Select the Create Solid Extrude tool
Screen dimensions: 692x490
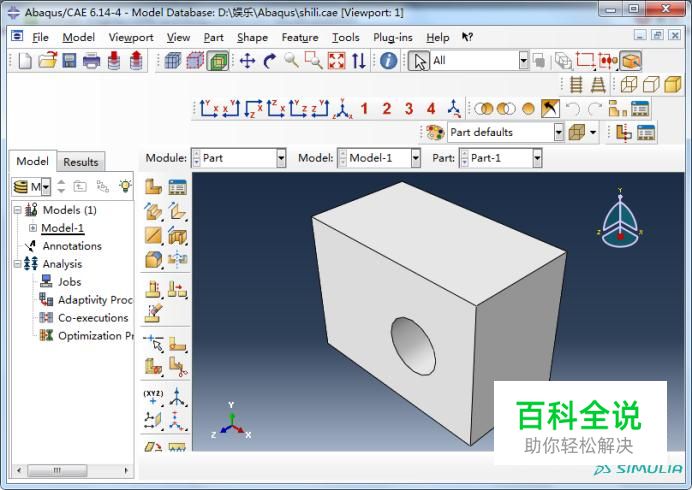[x=153, y=212]
